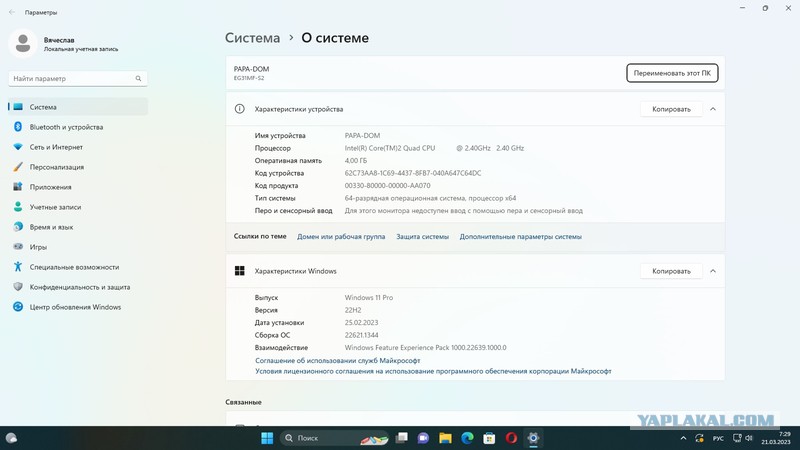Open Домен или рабочая группа link
This screenshot has height=450, width=800.
pyautogui.click(x=341, y=237)
